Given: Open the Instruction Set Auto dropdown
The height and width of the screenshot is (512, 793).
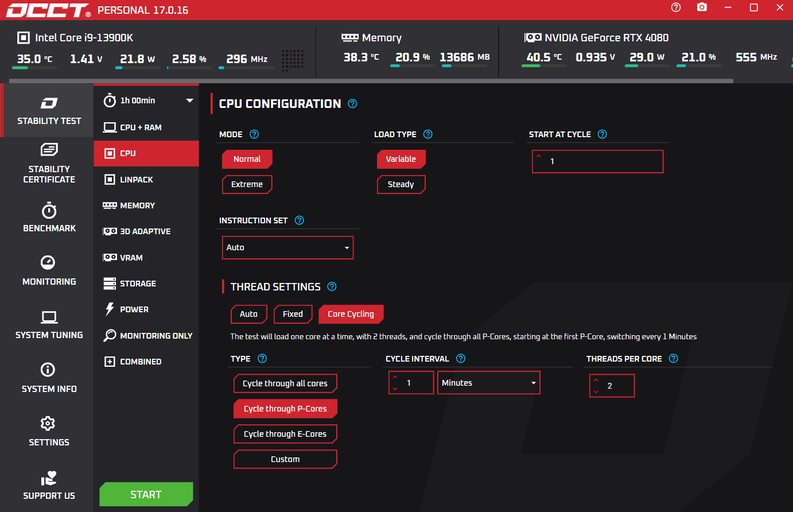Looking at the screenshot, I should [287, 247].
